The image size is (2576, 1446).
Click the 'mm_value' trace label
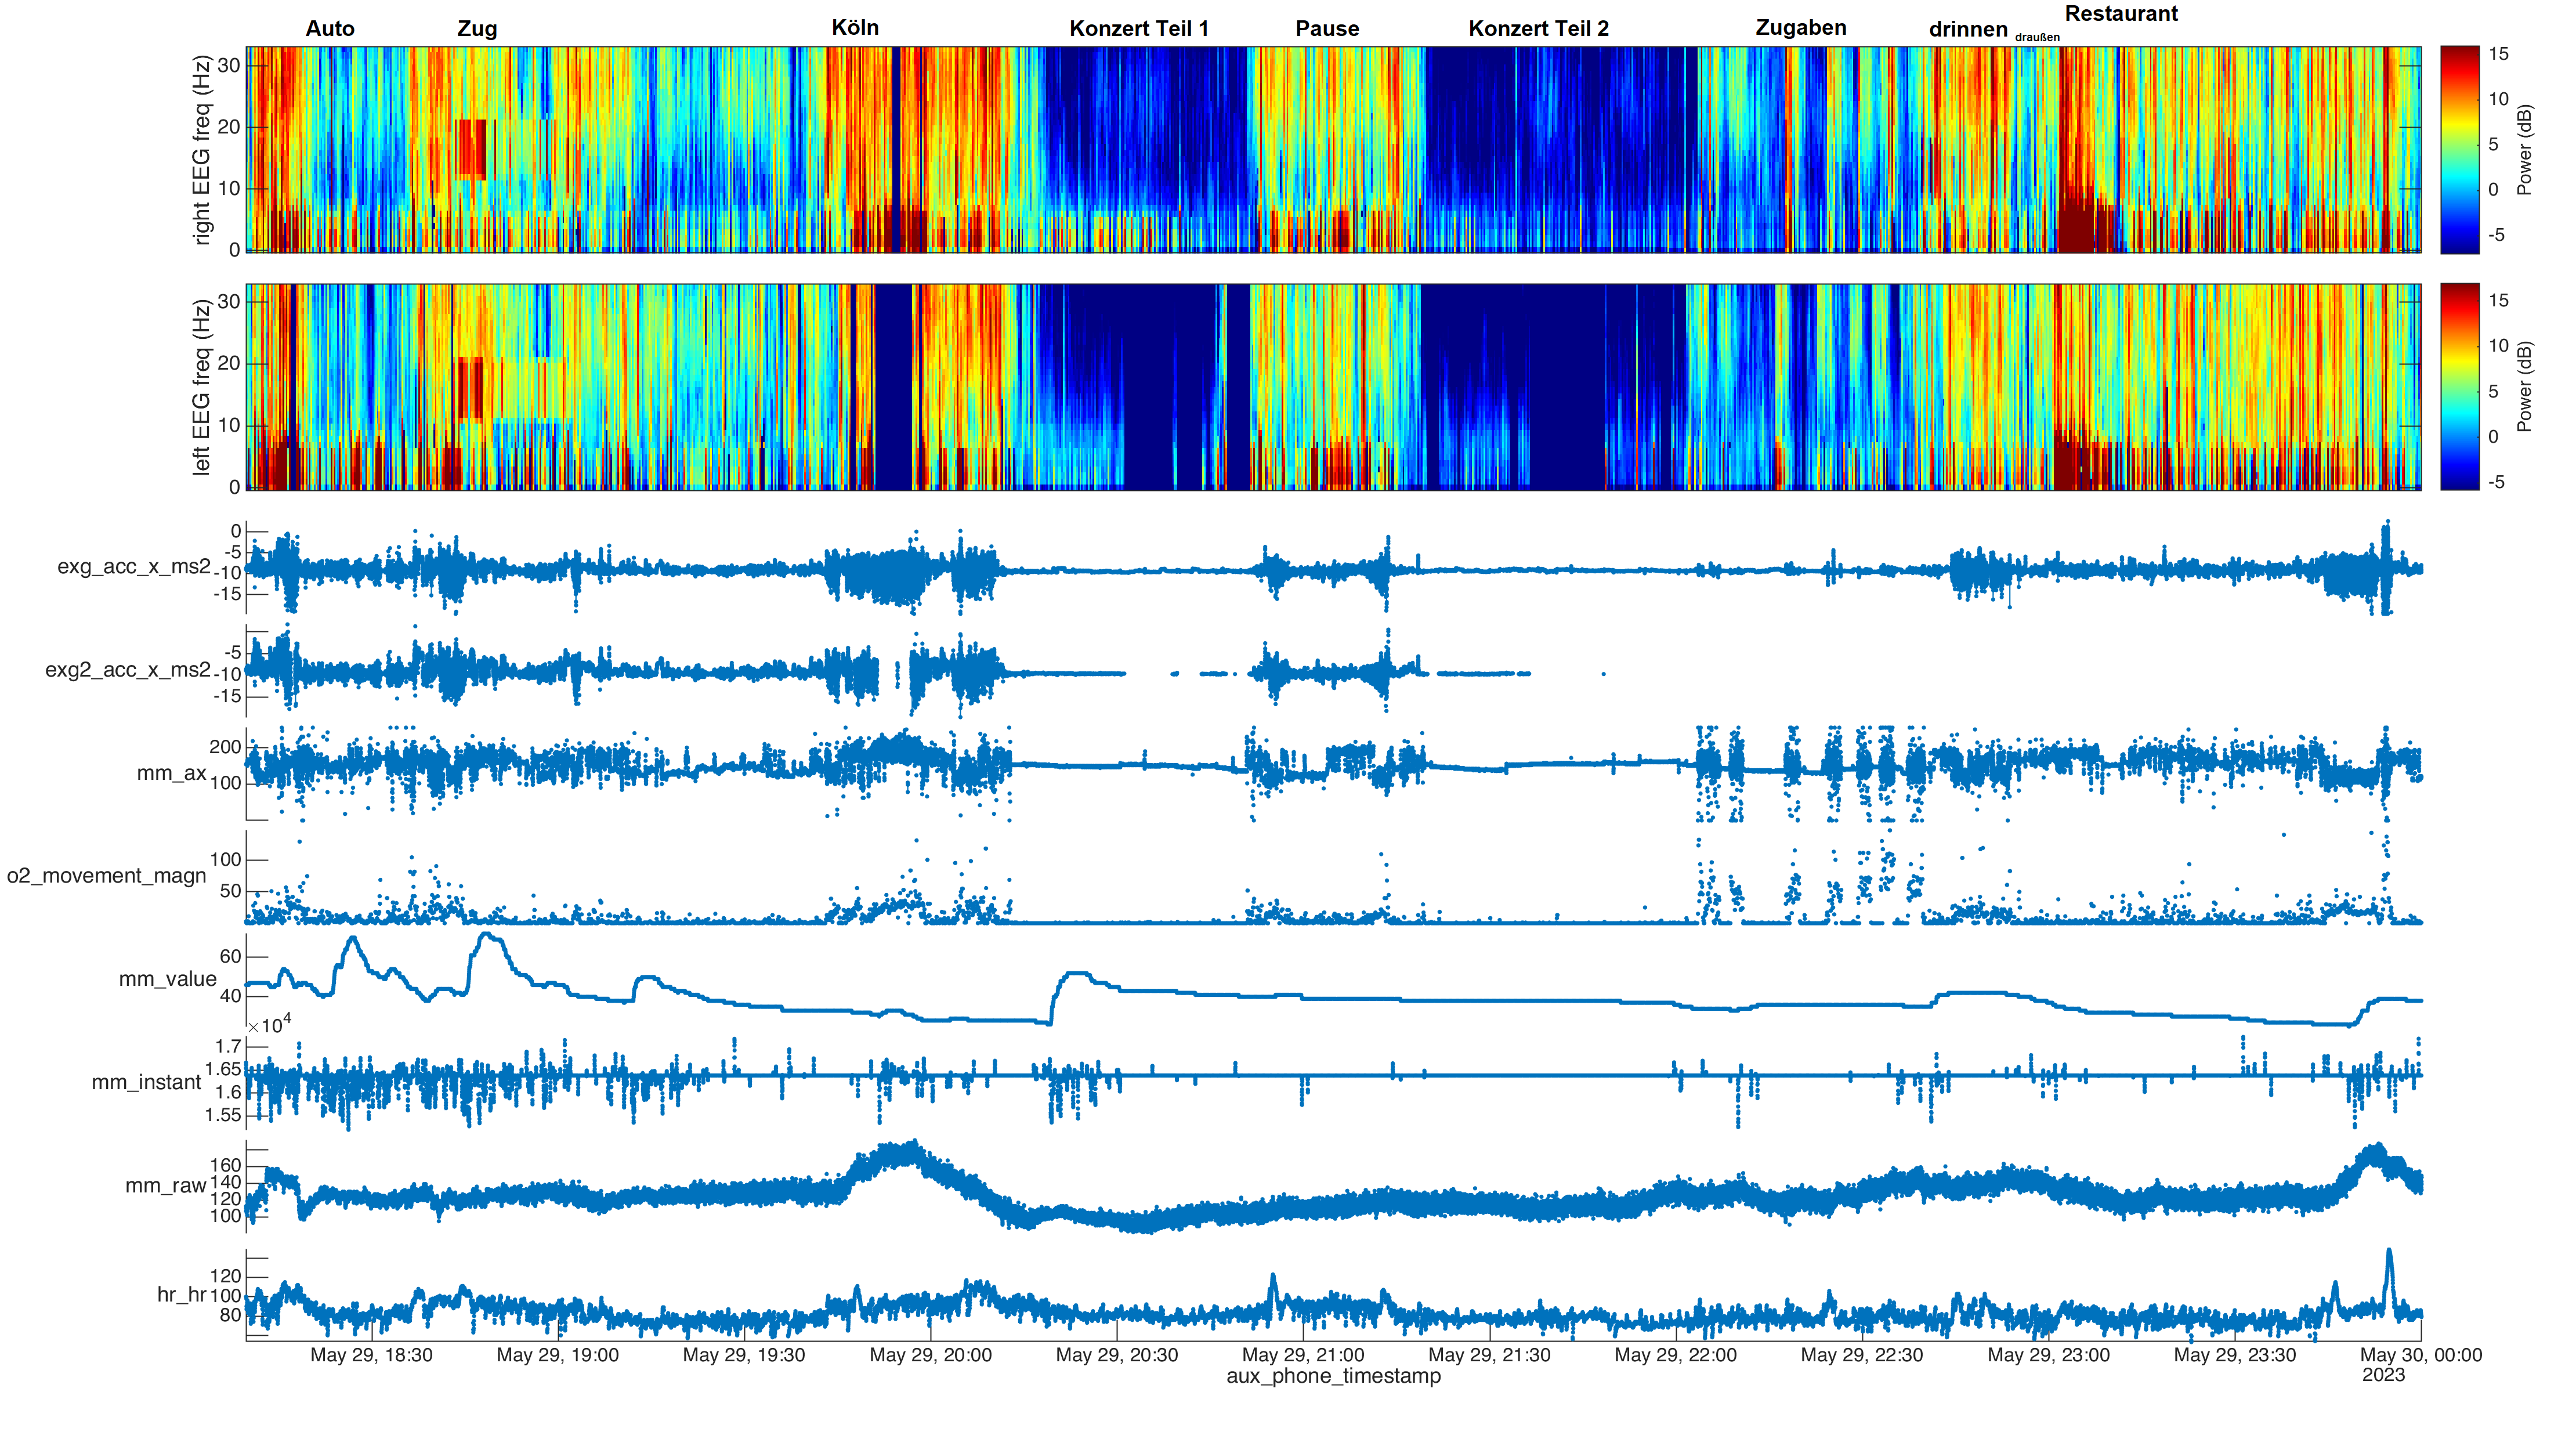click(167, 980)
